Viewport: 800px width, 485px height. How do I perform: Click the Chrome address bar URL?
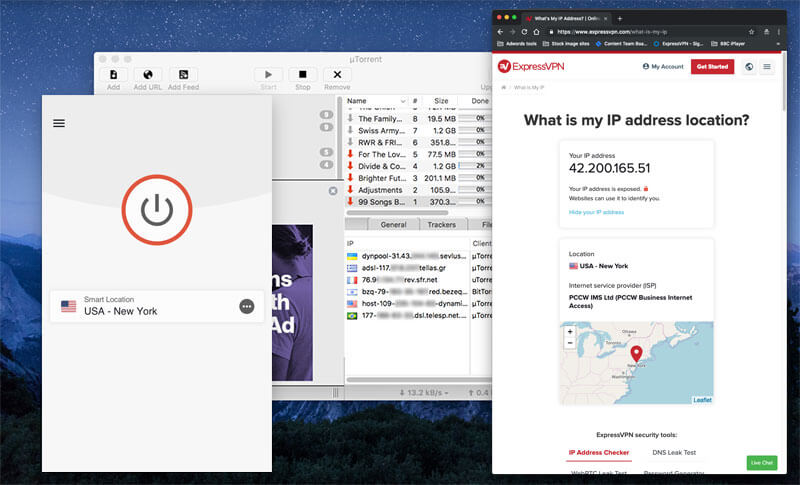(611, 32)
